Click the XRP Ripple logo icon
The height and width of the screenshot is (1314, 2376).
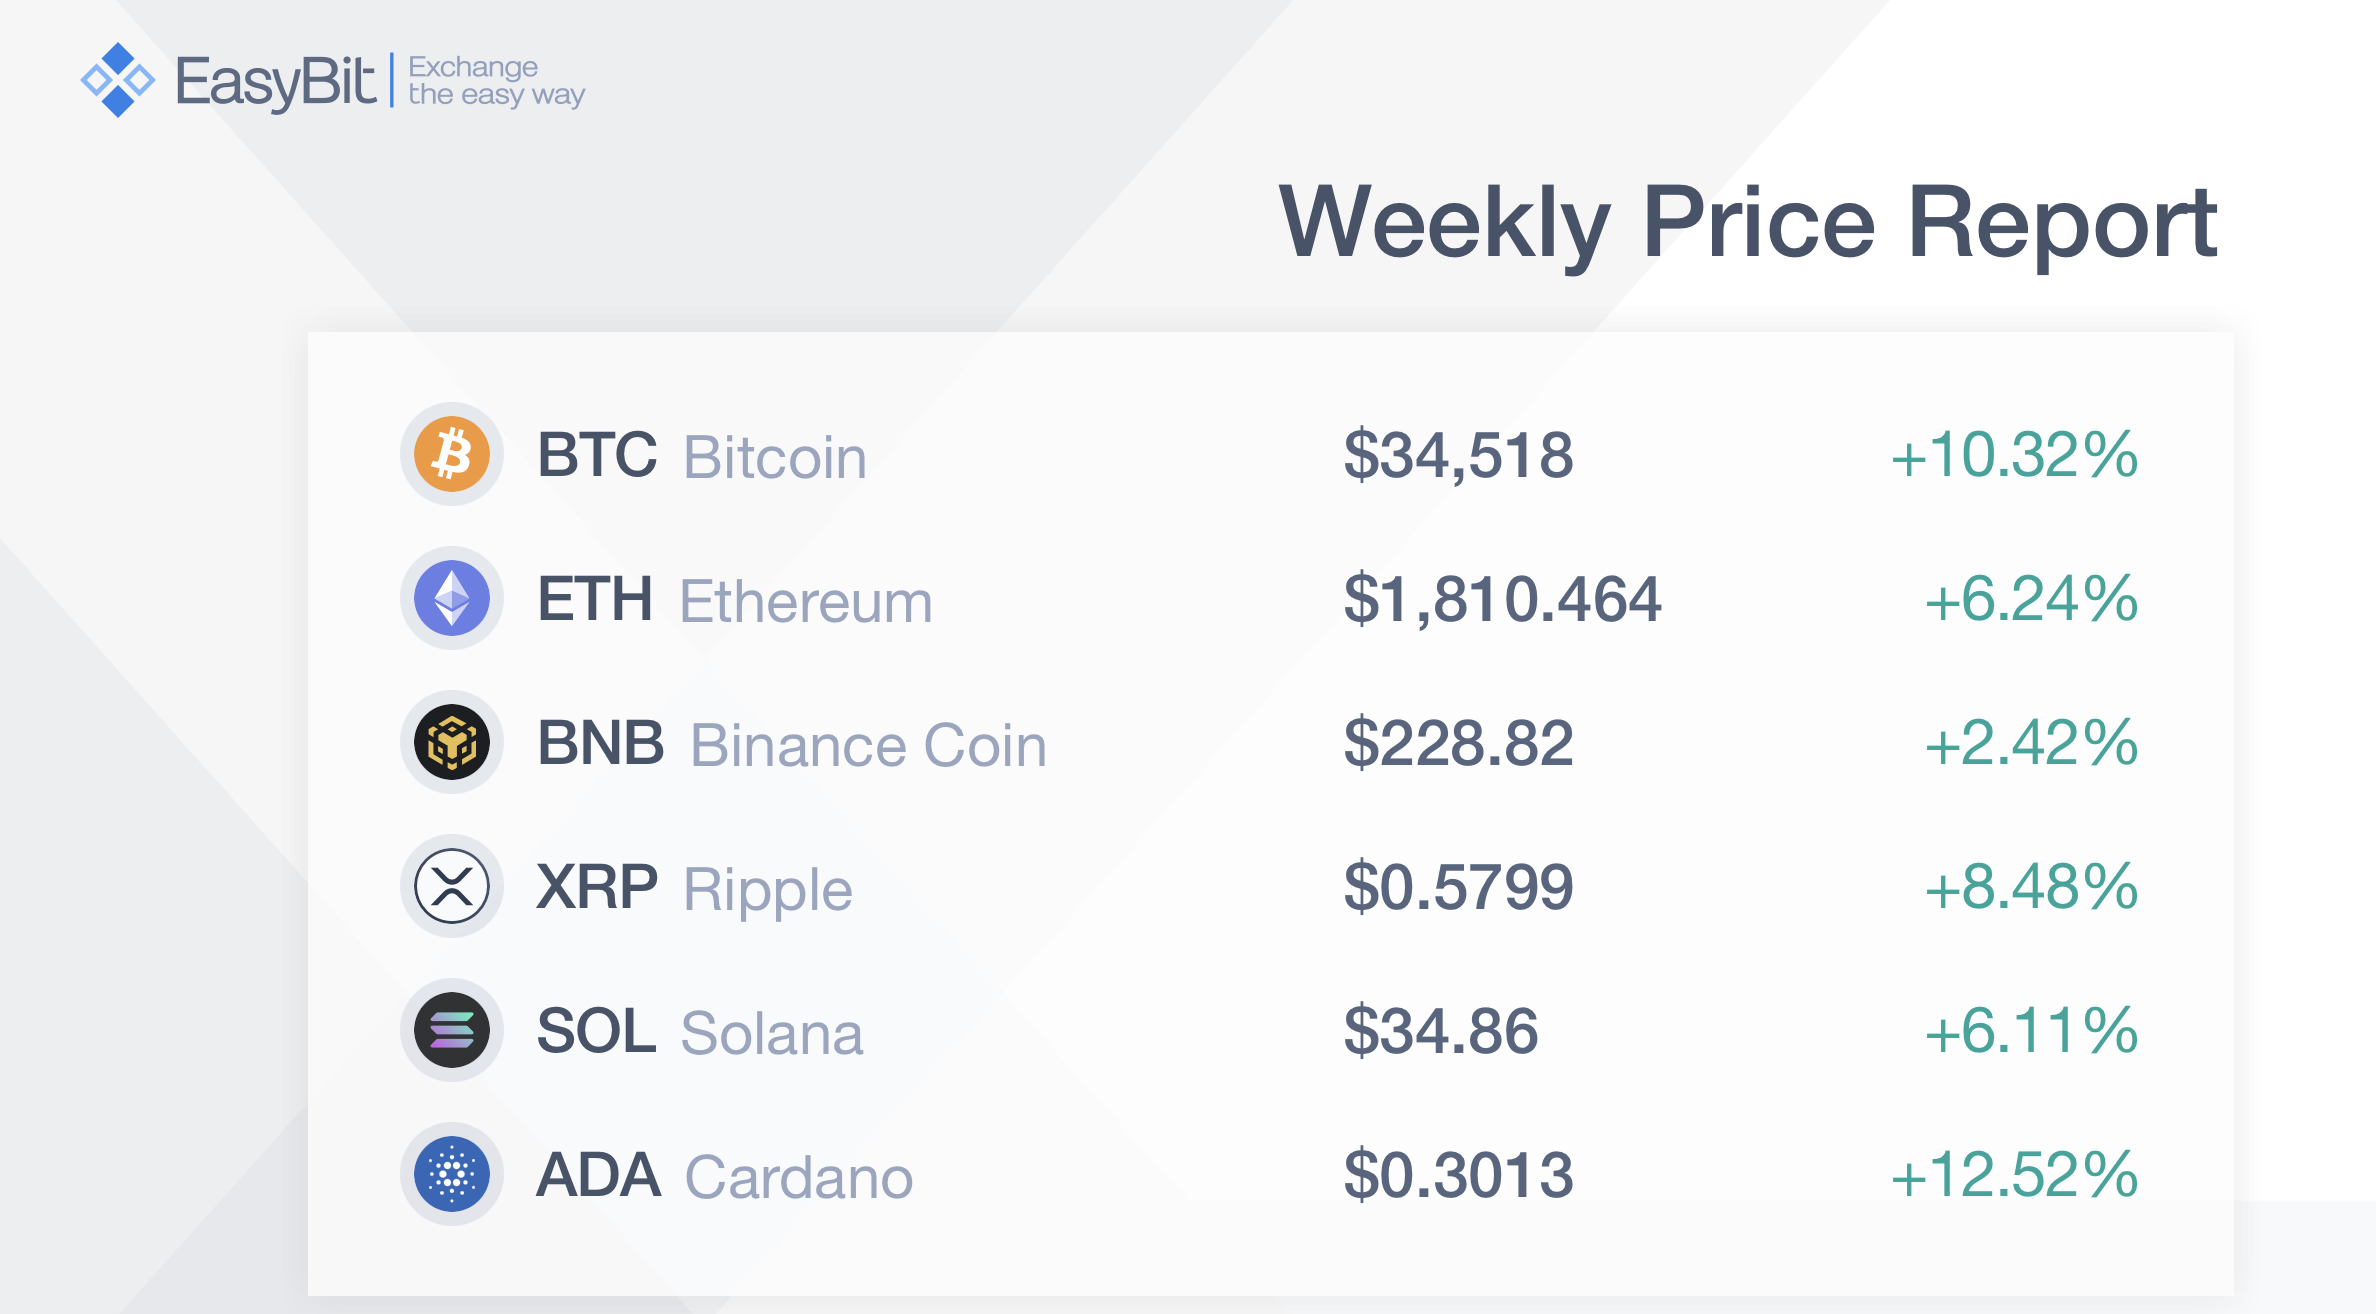(452, 886)
